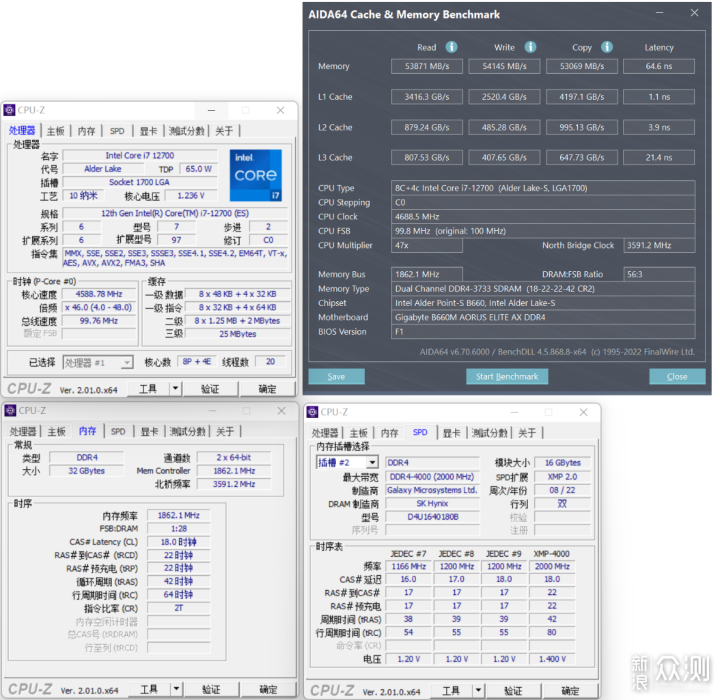Open the processor selection dropdown 处理器 #1
Viewport: 720px width, 700px height.
[98, 362]
